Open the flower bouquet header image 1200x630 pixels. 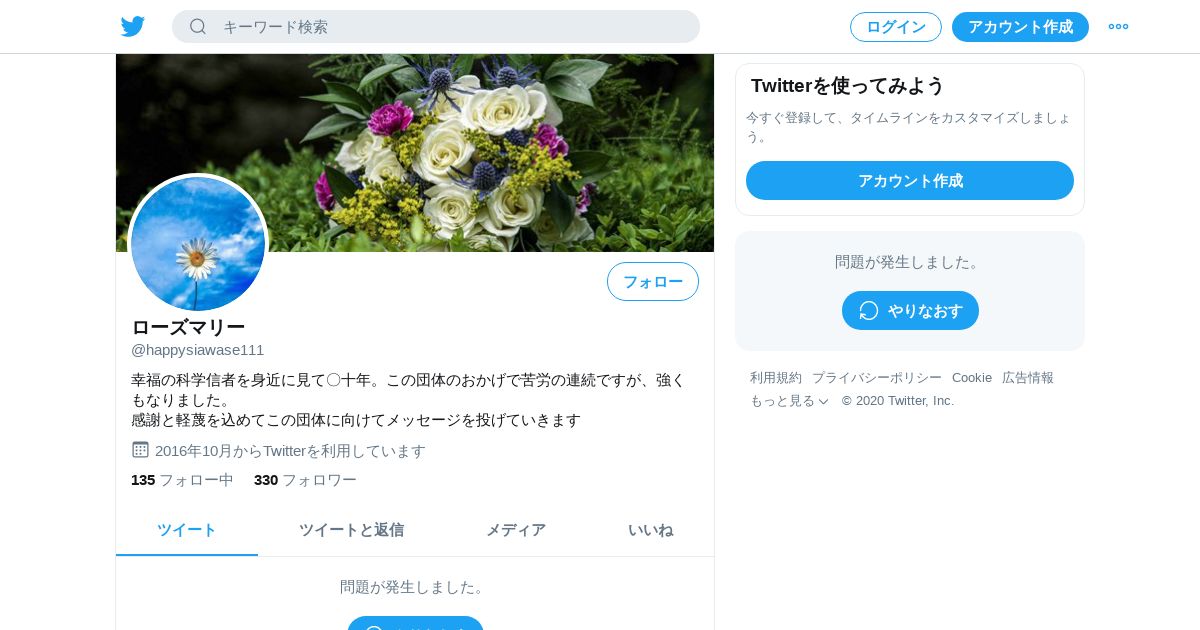point(415,152)
